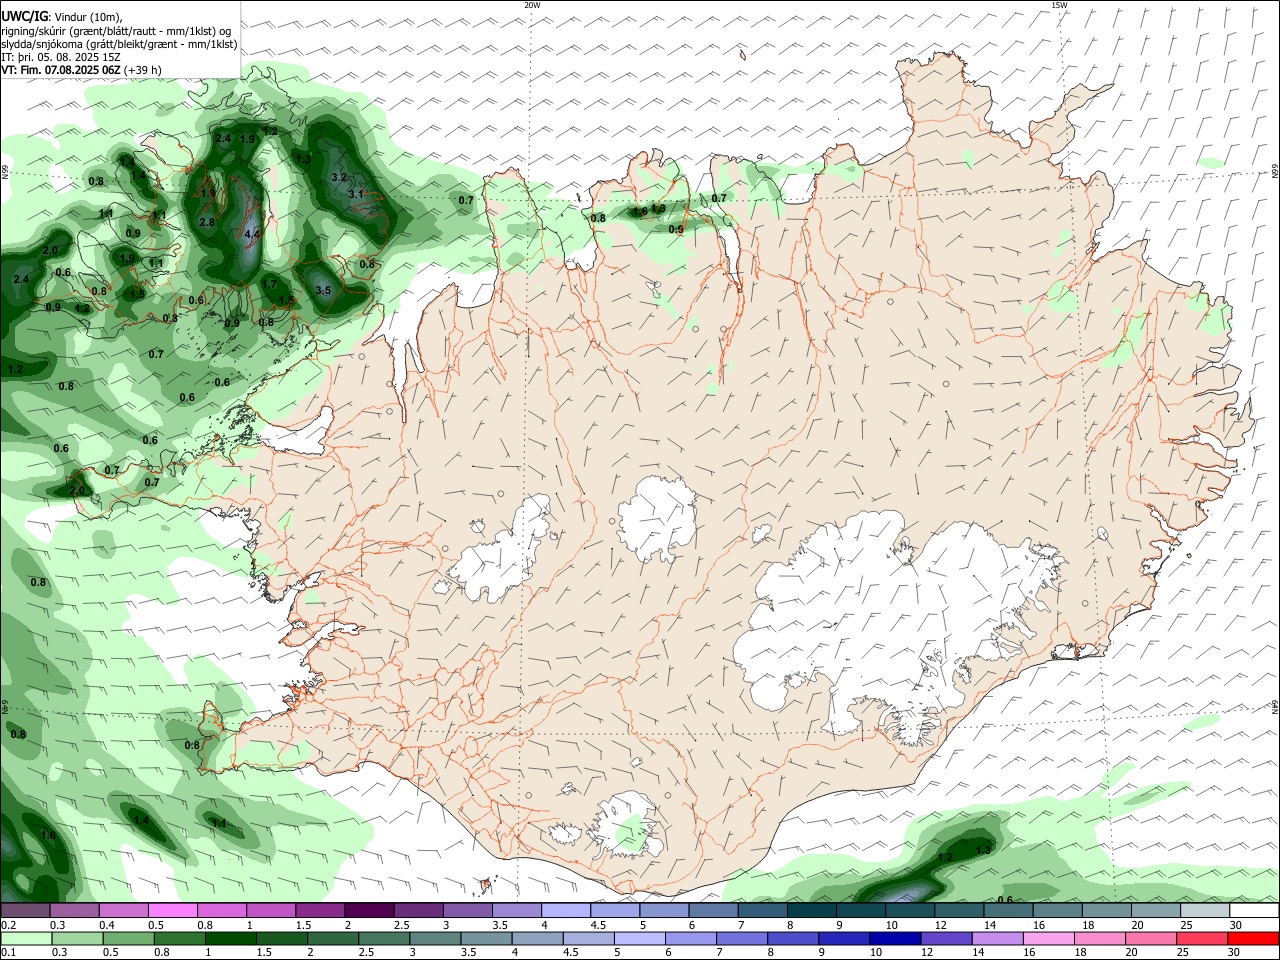Click the '20W' longitude label at top

(x=532, y=5)
